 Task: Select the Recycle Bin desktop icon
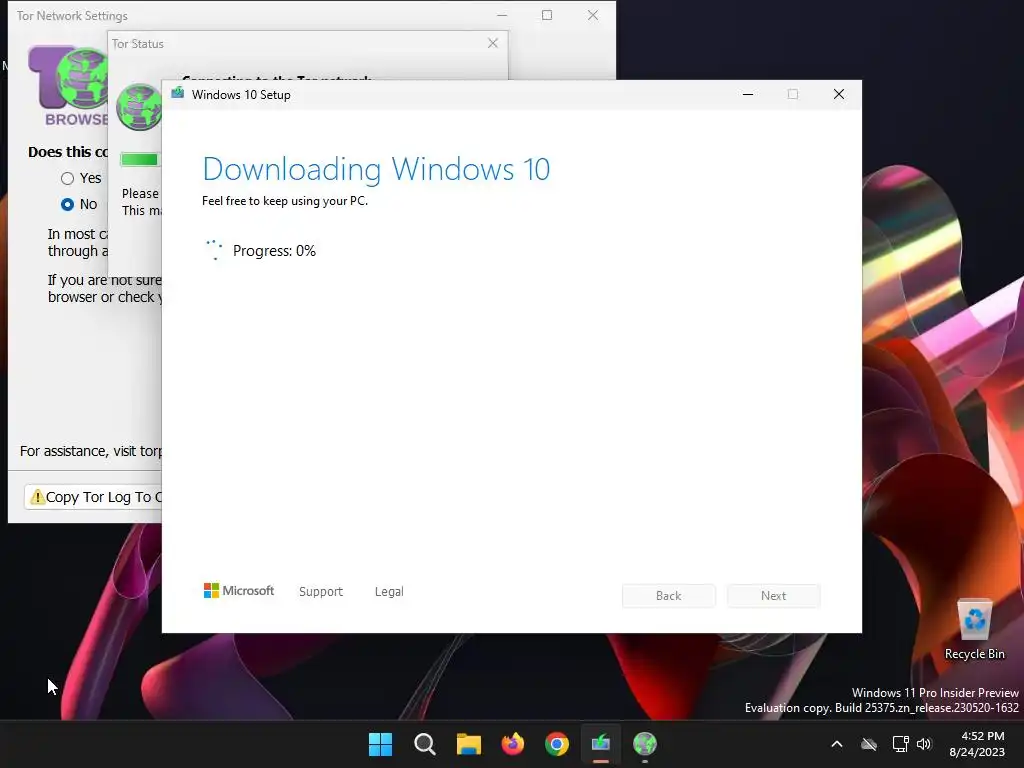(x=974, y=630)
